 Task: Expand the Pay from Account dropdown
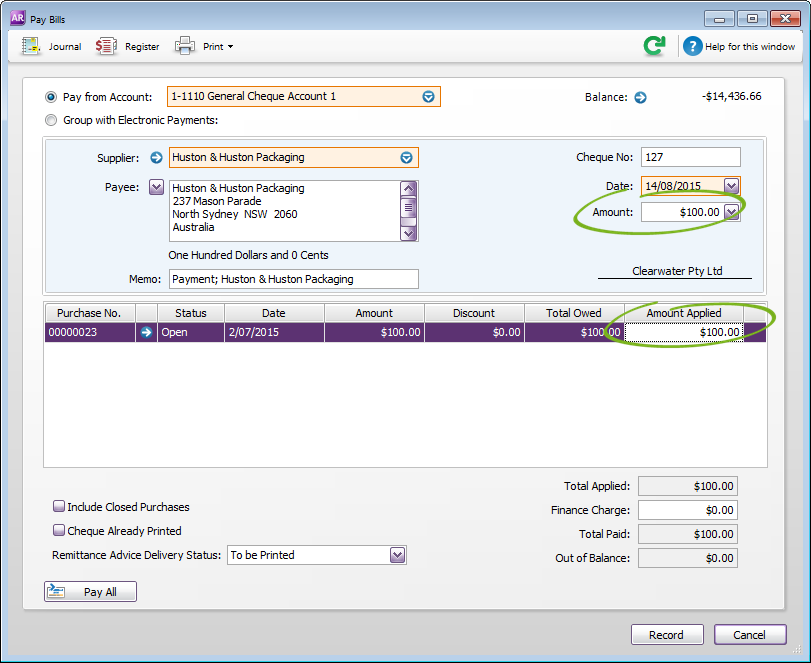(428, 97)
